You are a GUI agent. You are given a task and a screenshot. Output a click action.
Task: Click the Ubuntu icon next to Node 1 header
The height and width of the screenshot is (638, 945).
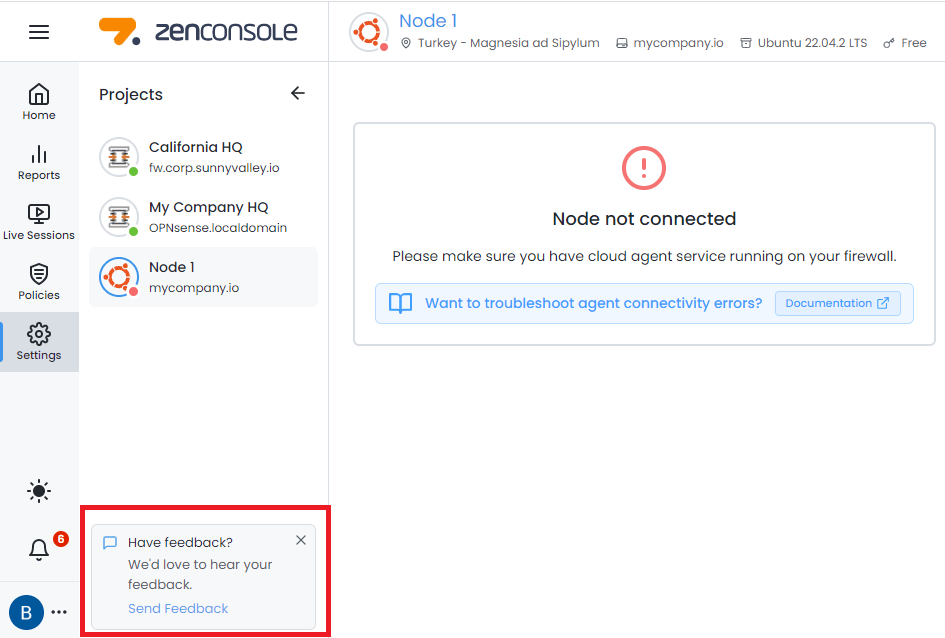click(x=746, y=43)
